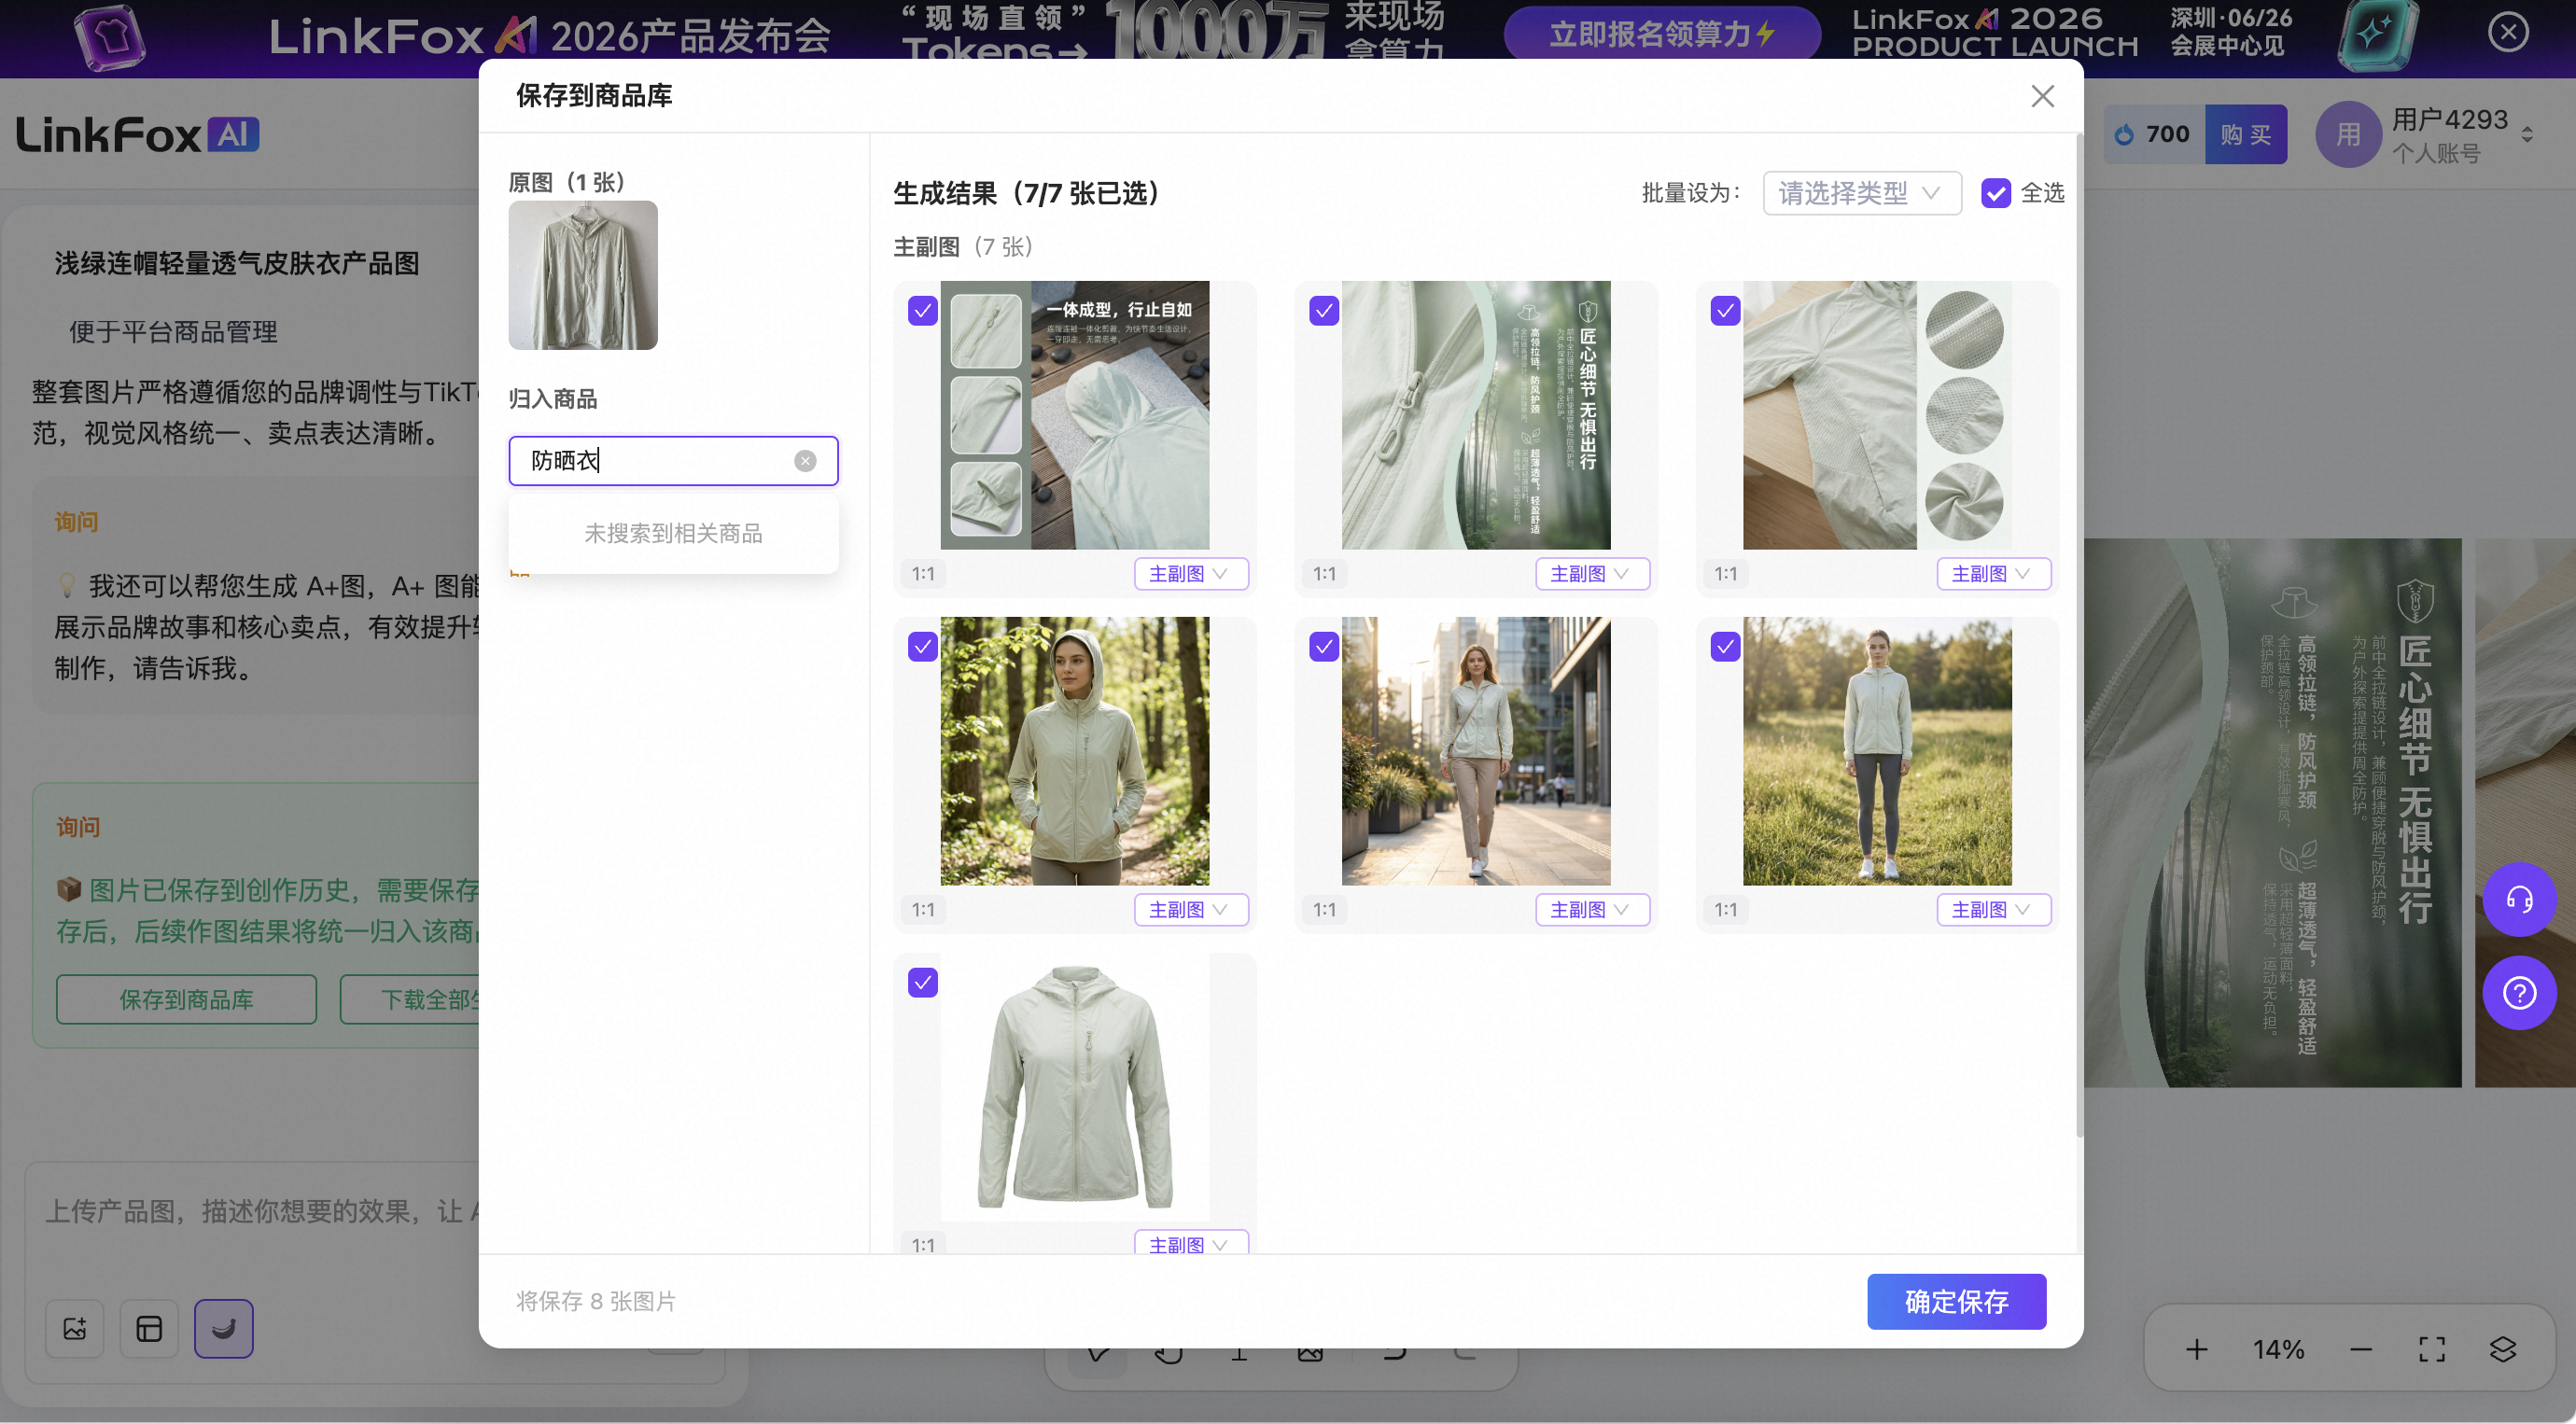The image size is (2576, 1424).
Task: Uncheck the grass field model image checkbox
Action: [x=1725, y=647]
